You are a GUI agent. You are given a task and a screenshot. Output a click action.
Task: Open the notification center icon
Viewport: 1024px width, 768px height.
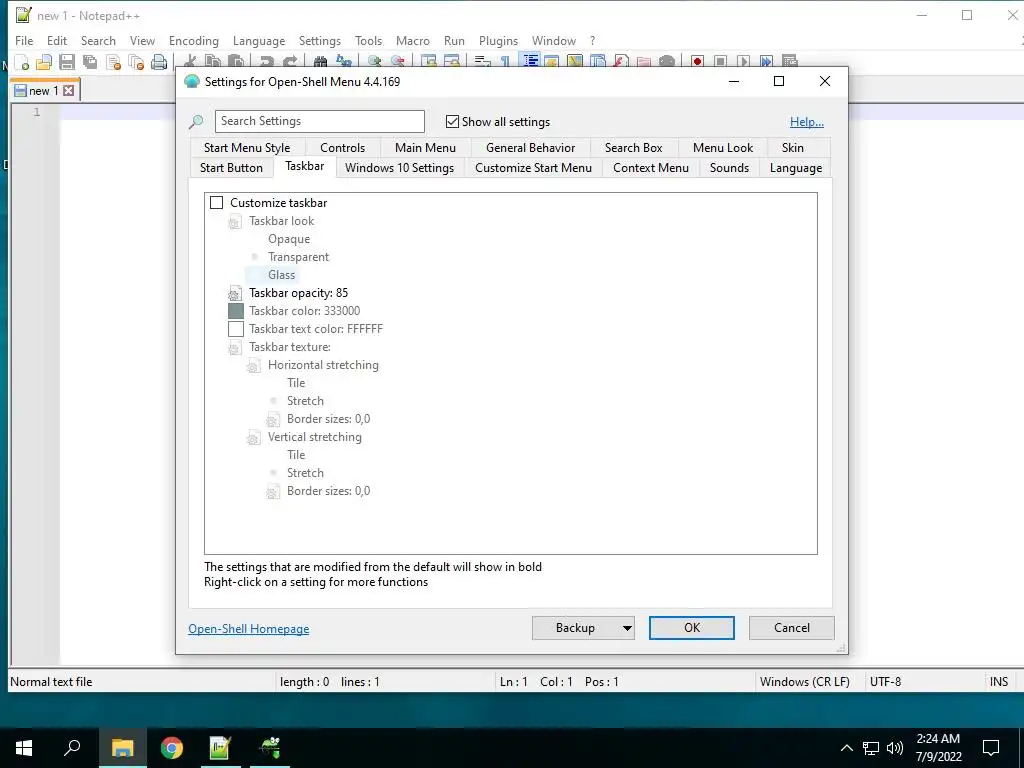click(991, 748)
